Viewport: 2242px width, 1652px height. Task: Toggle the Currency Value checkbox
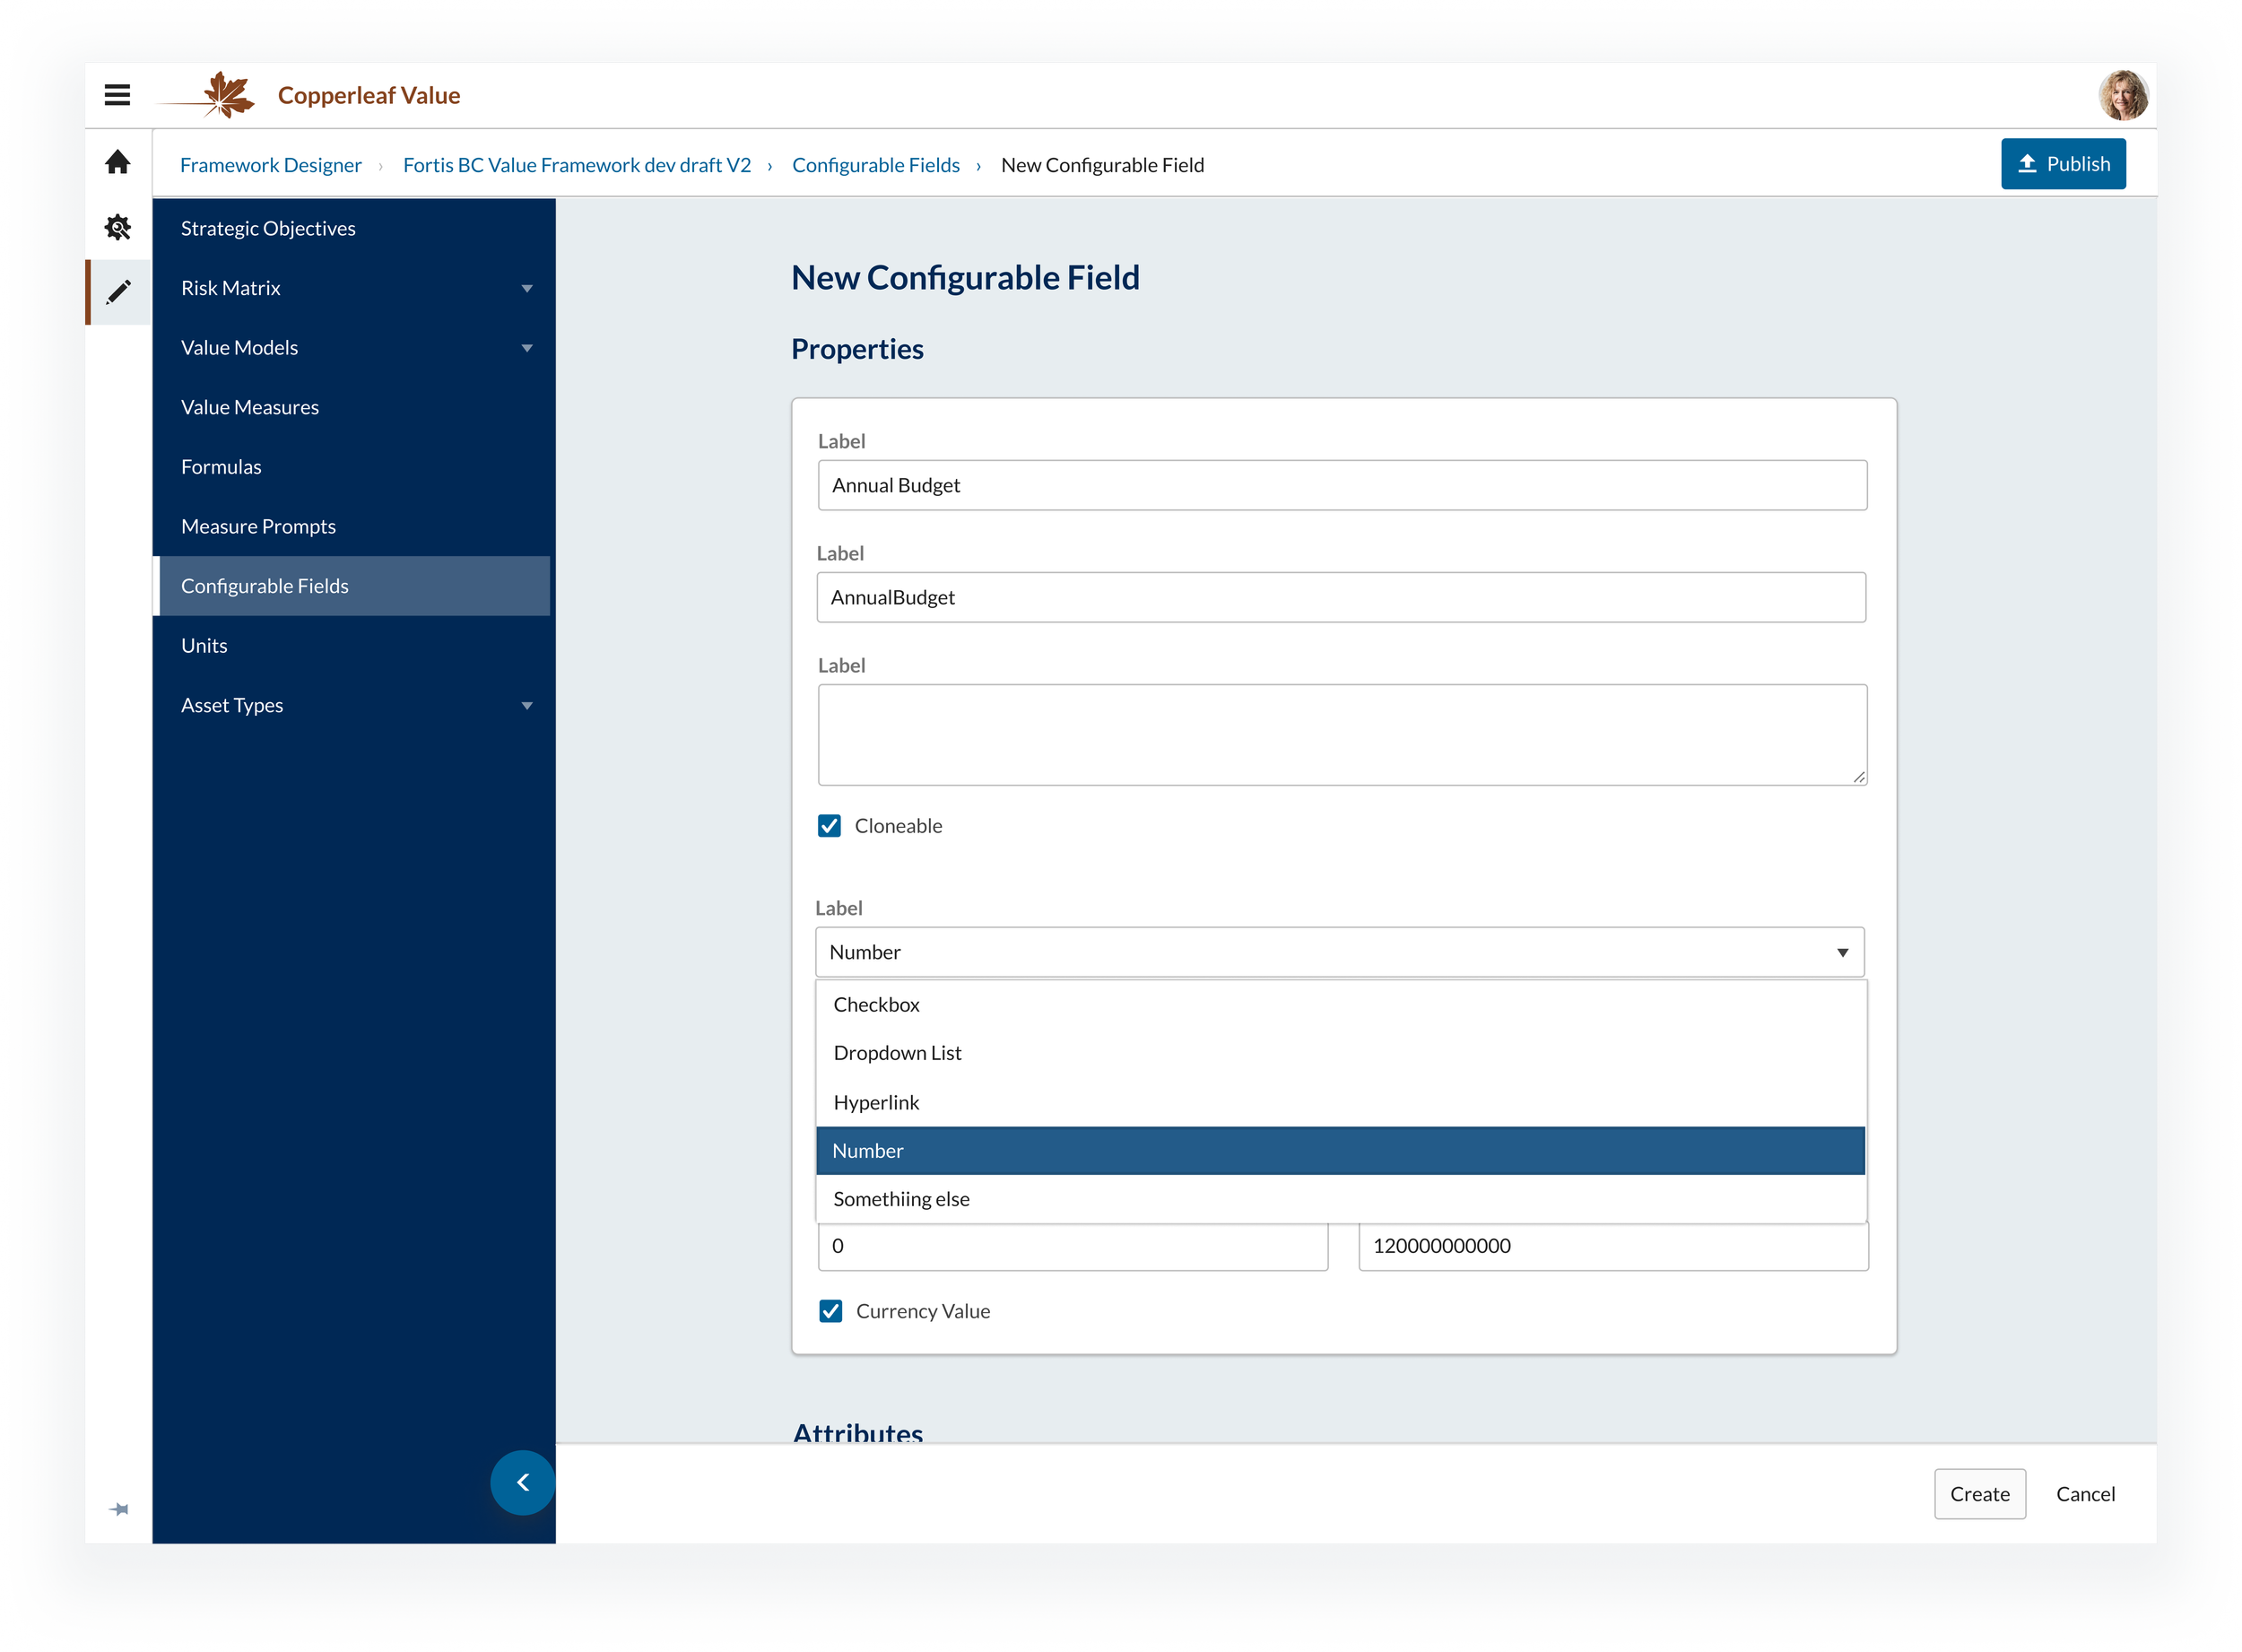(x=830, y=1311)
